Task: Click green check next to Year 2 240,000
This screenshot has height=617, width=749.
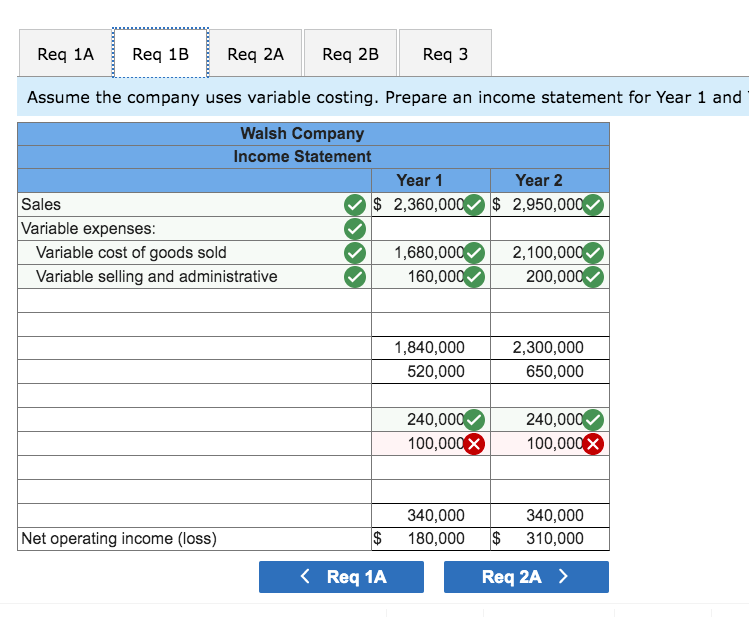Action: coord(593,420)
